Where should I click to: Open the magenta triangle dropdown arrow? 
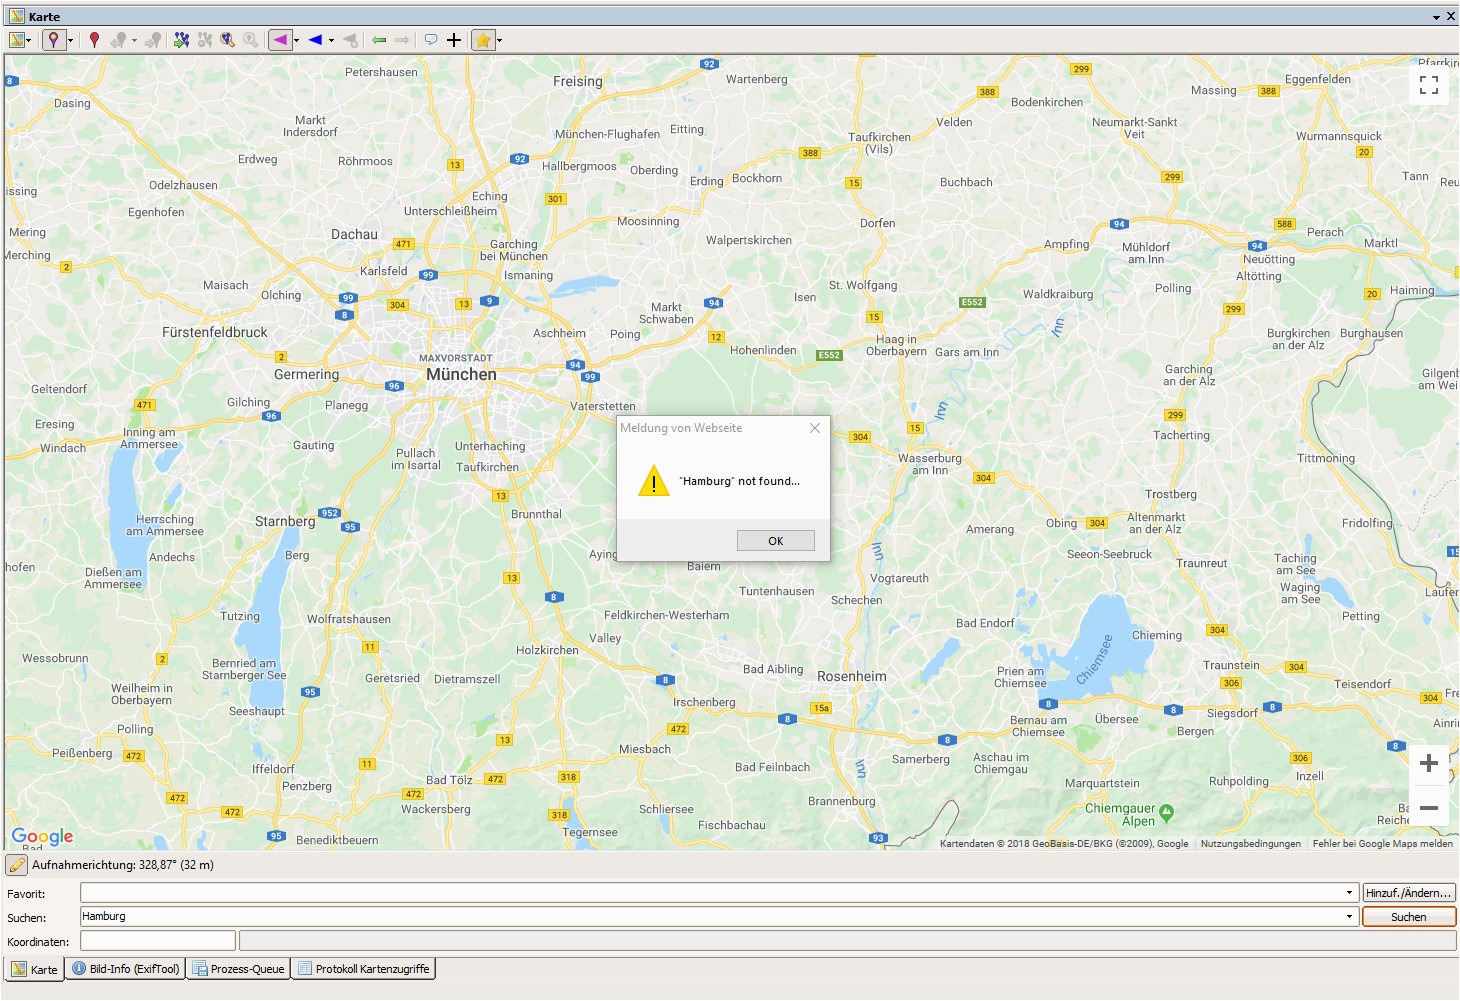point(296,41)
